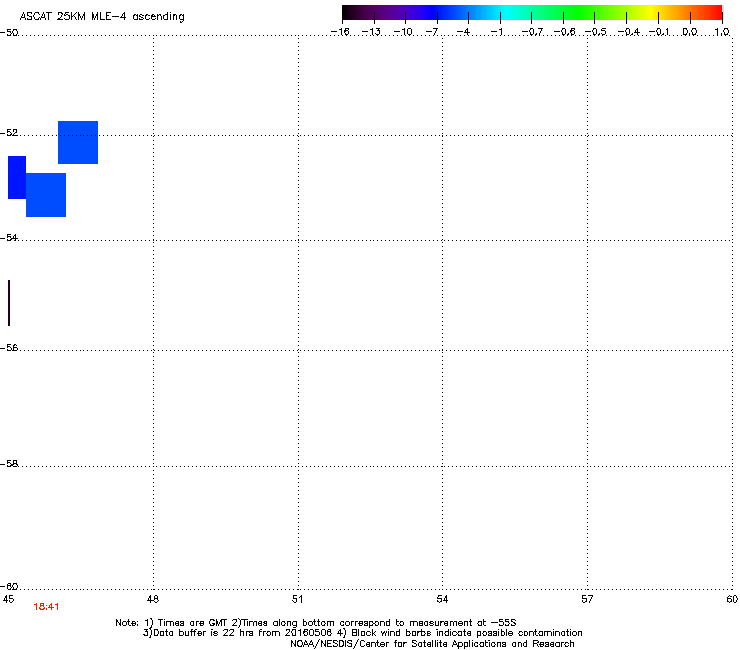Click the blue data square above latitude -54
Image resolution: width=740 pixels, height=650 pixels.
pyautogui.click(x=46, y=195)
